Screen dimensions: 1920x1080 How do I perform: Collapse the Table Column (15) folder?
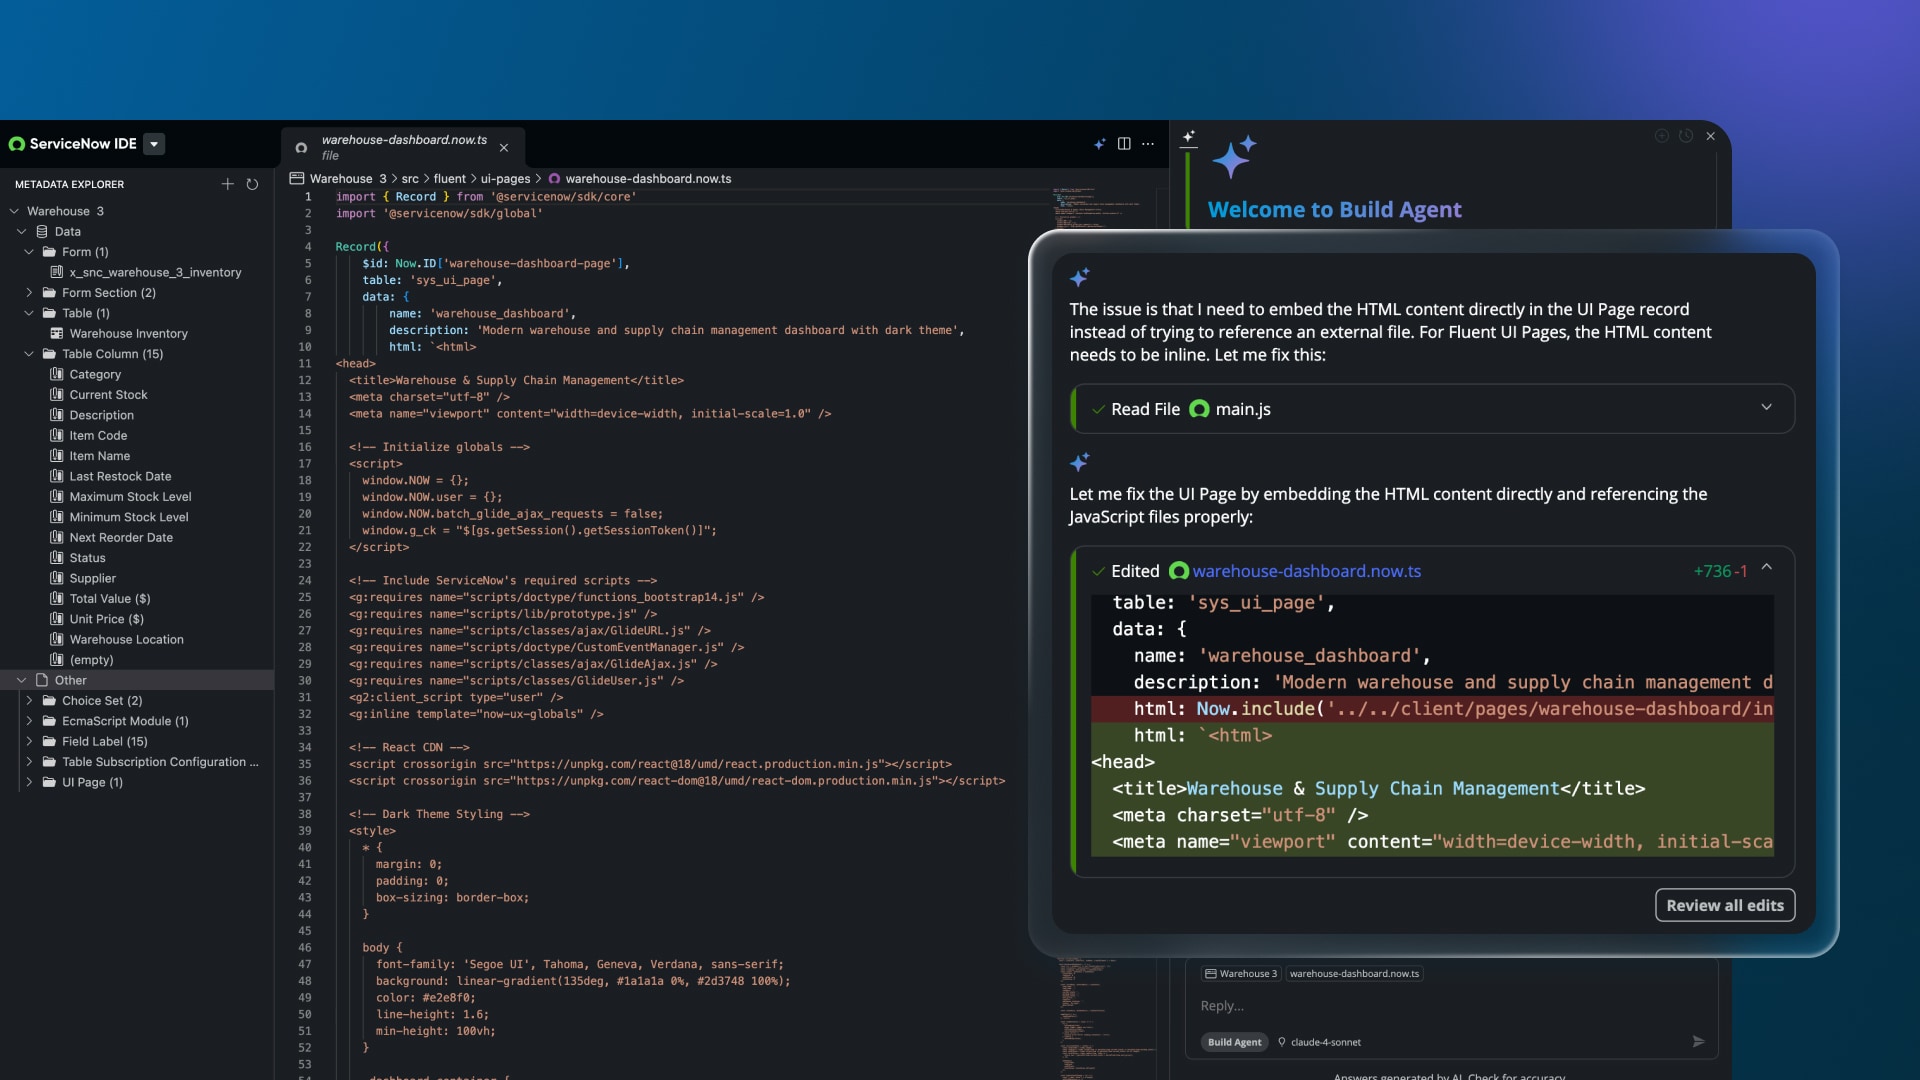click(x=29, y=354)
